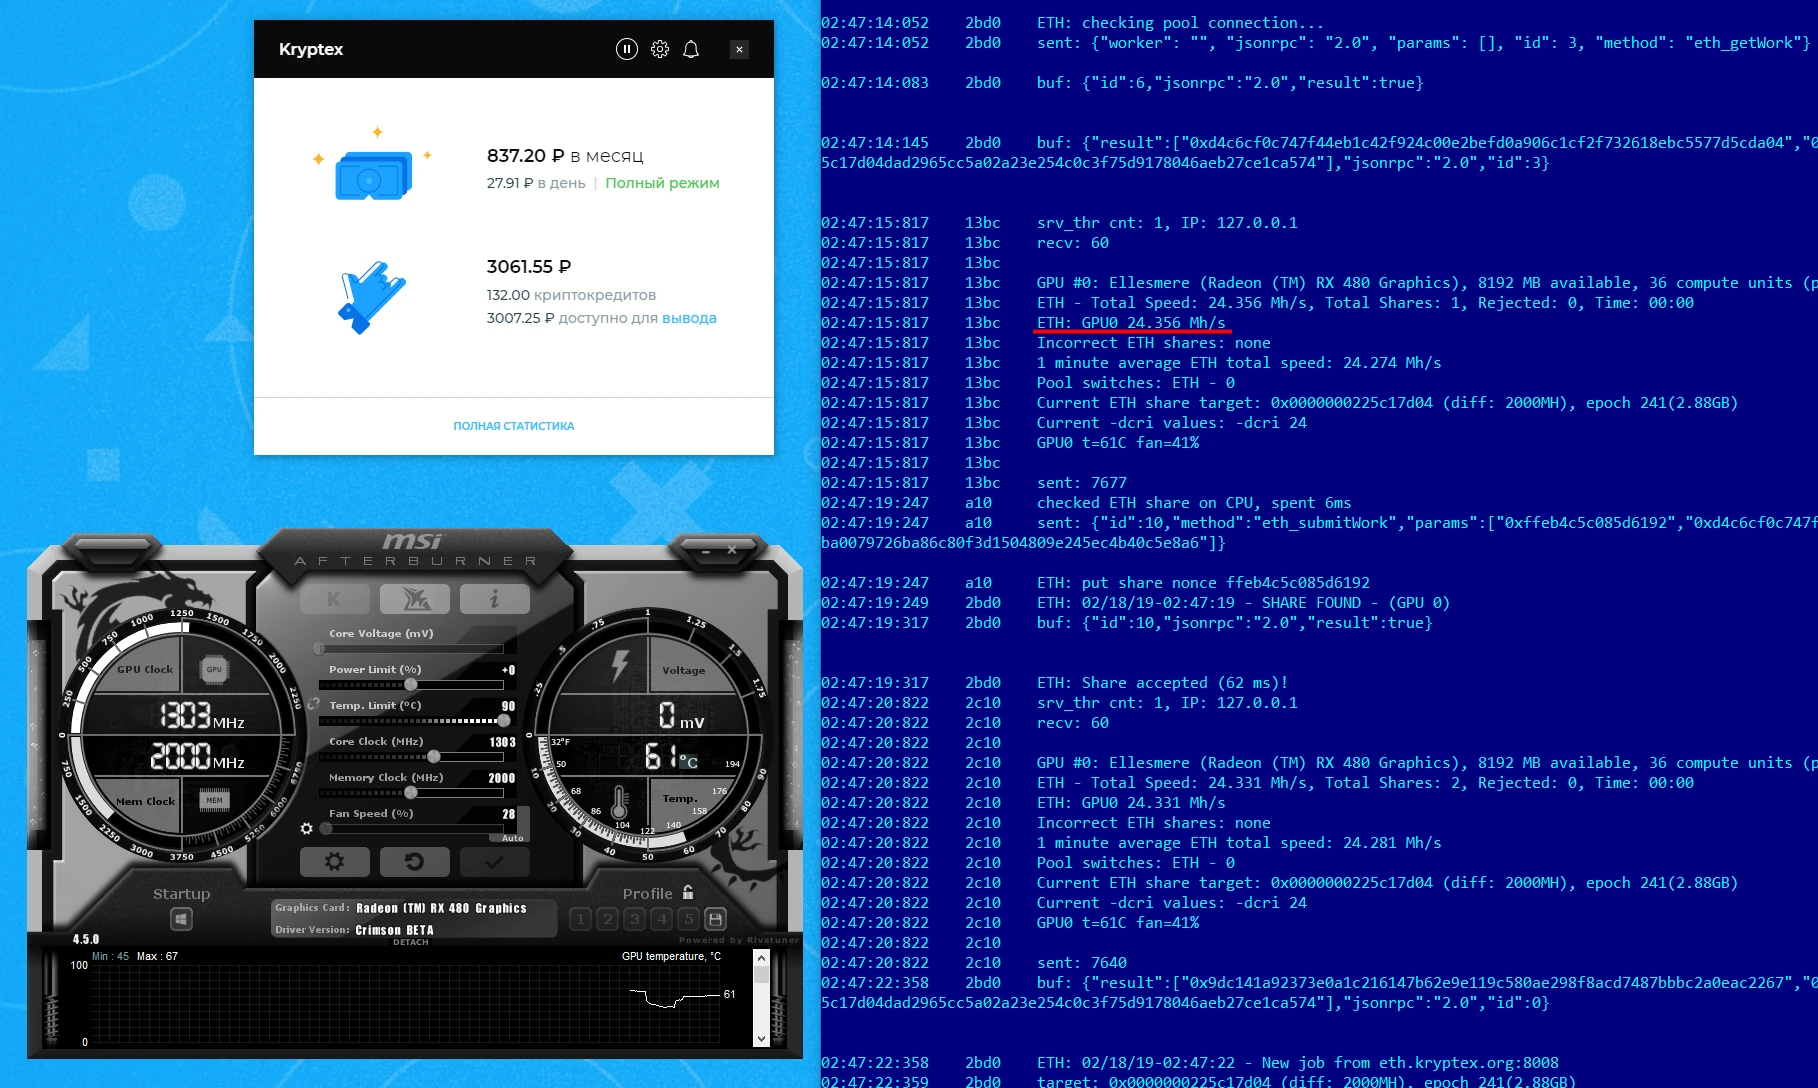The width and height of the screenshot is (1818, 1088).
Task: Open Afterburner settings gear button
Action: tap(335, 861)
